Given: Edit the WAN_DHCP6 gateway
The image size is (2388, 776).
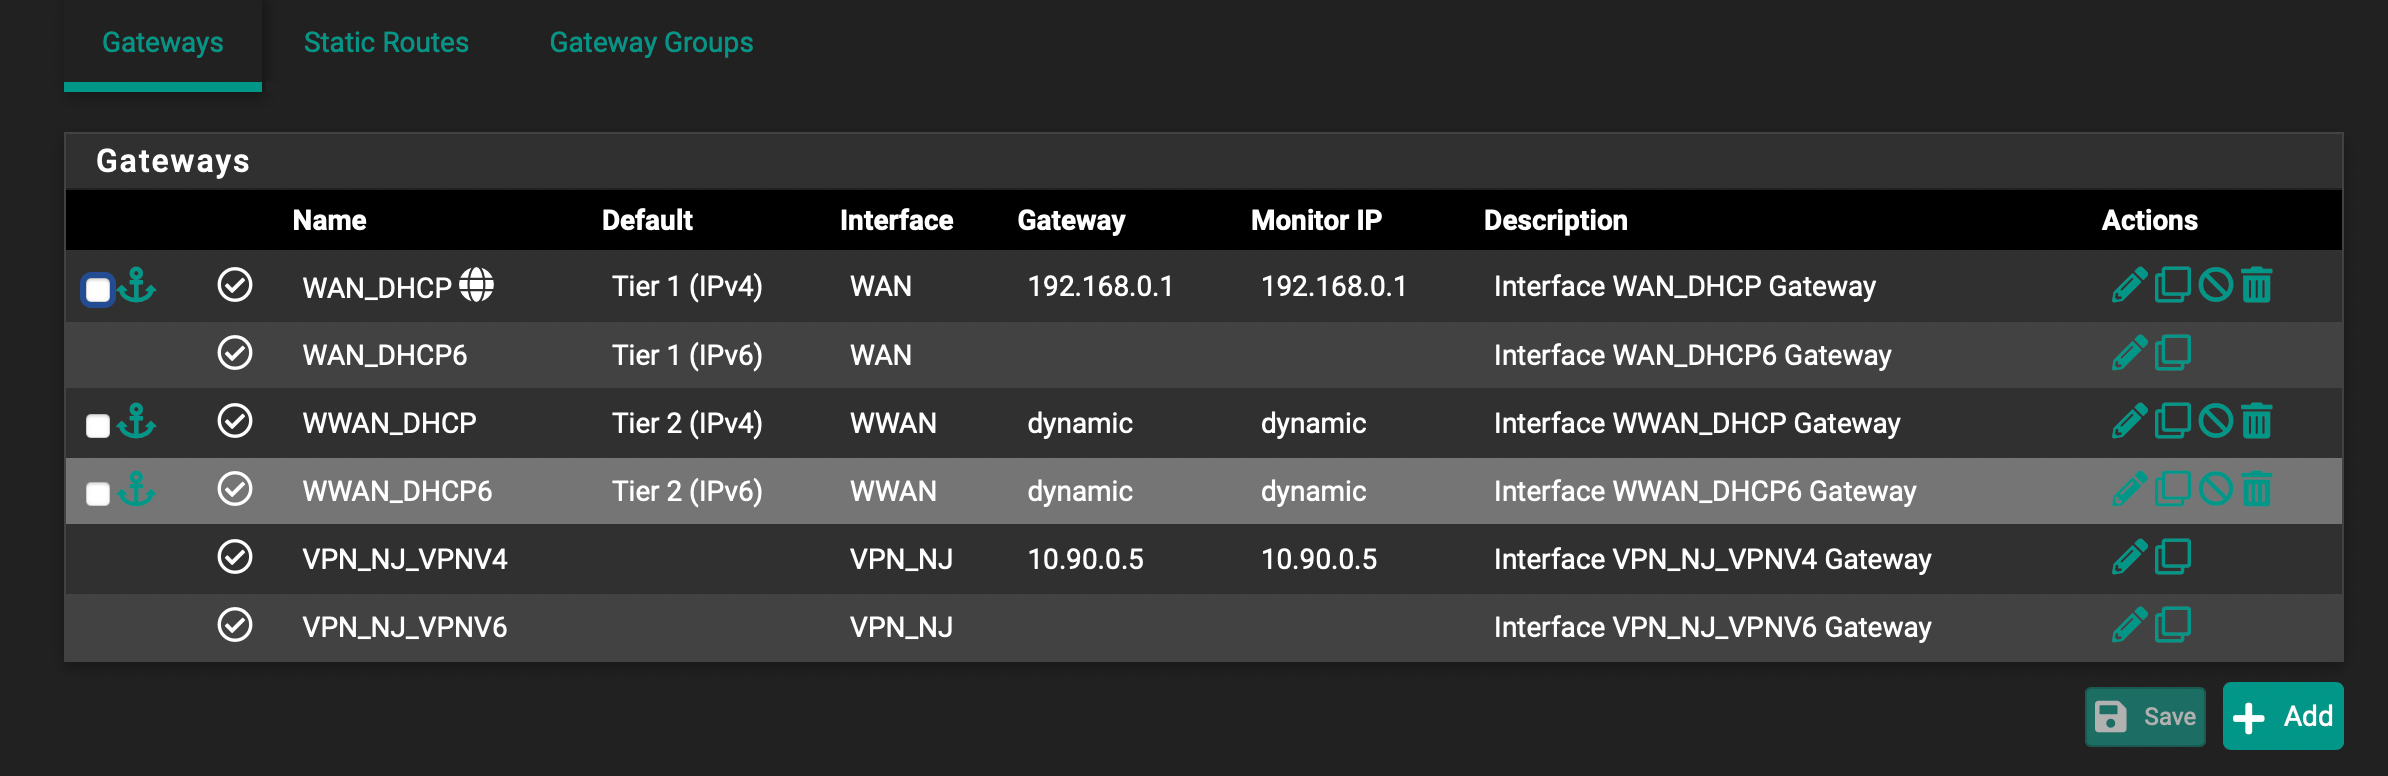Looking at the screenshot, I should point(2129,354).
